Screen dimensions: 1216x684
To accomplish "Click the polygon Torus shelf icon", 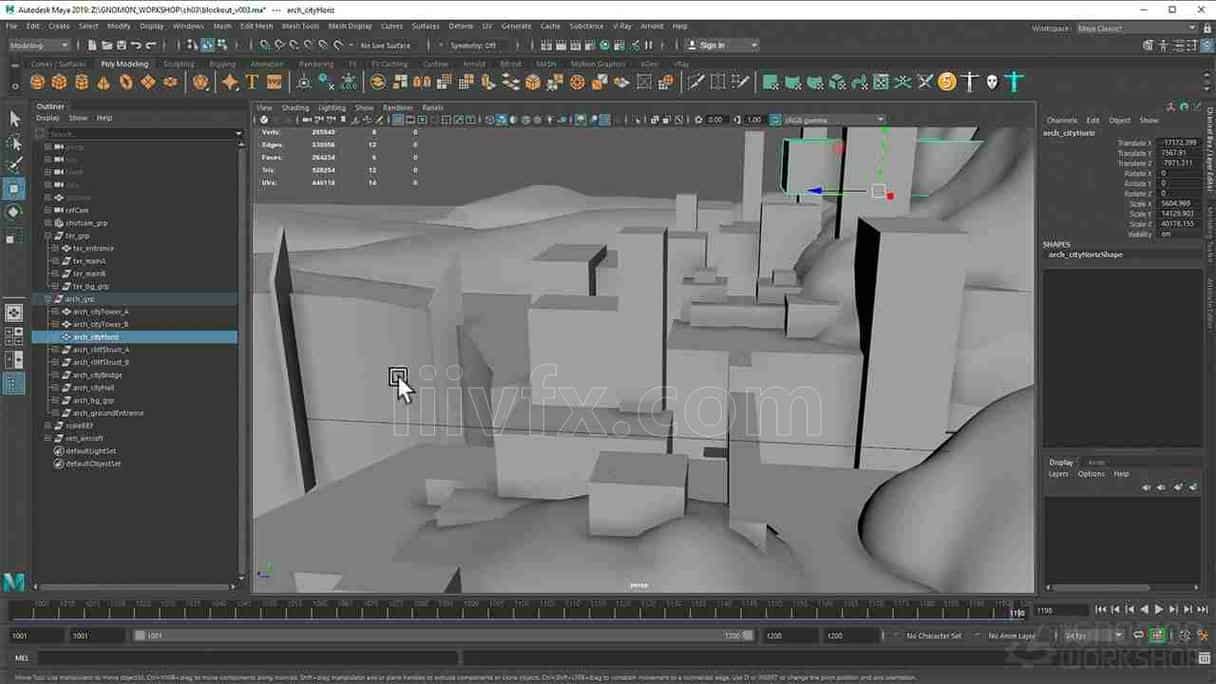I will coord(126,82).
